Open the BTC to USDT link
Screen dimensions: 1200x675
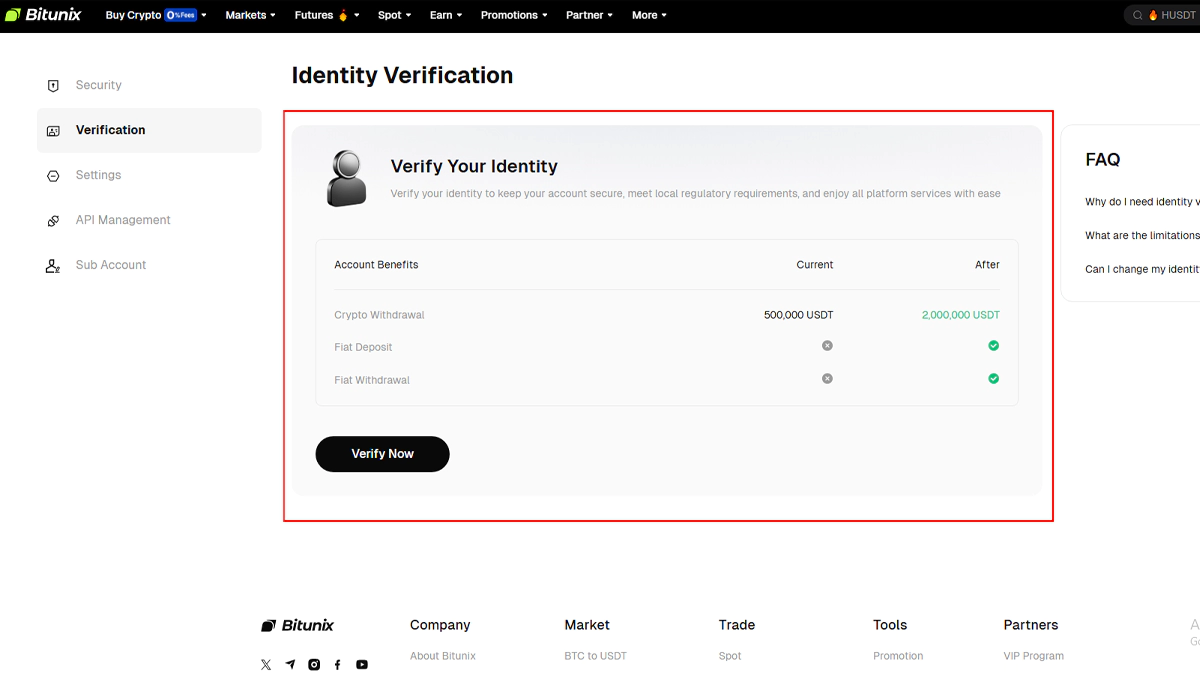pos(595,656)
